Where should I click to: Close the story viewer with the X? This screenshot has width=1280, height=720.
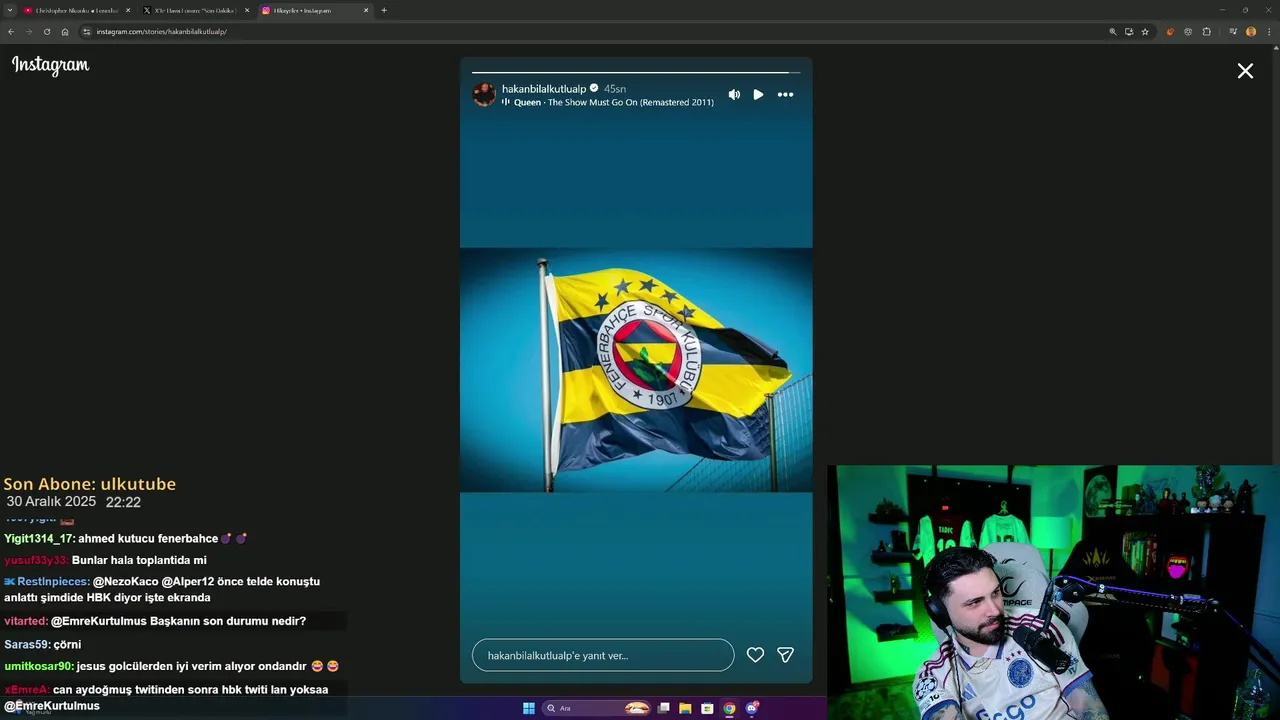[1245, 71]
